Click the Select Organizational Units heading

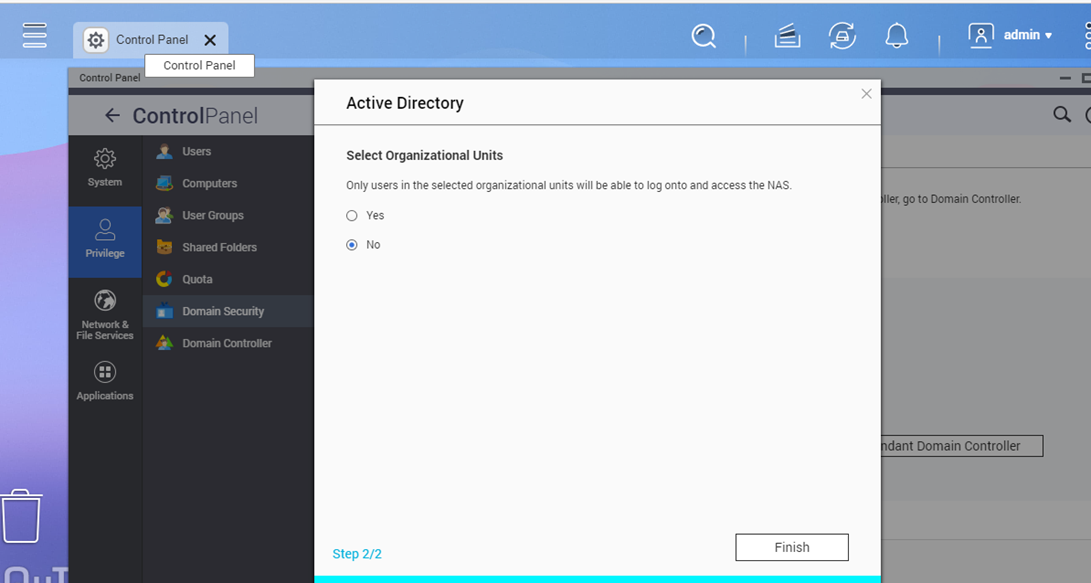click(x=424, y=155)
